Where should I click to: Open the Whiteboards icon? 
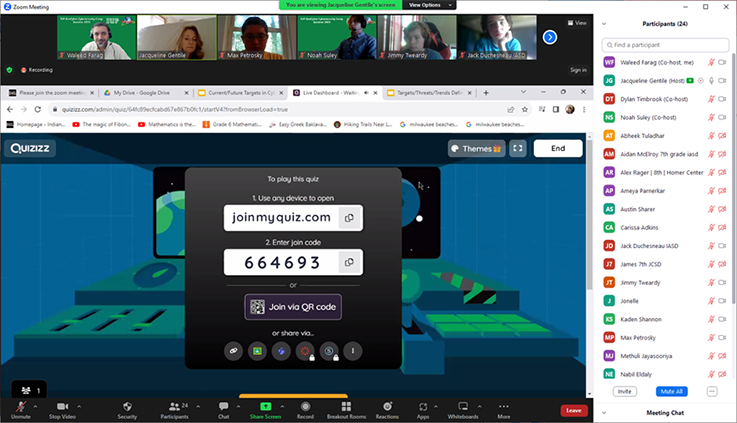pos(463,406)
